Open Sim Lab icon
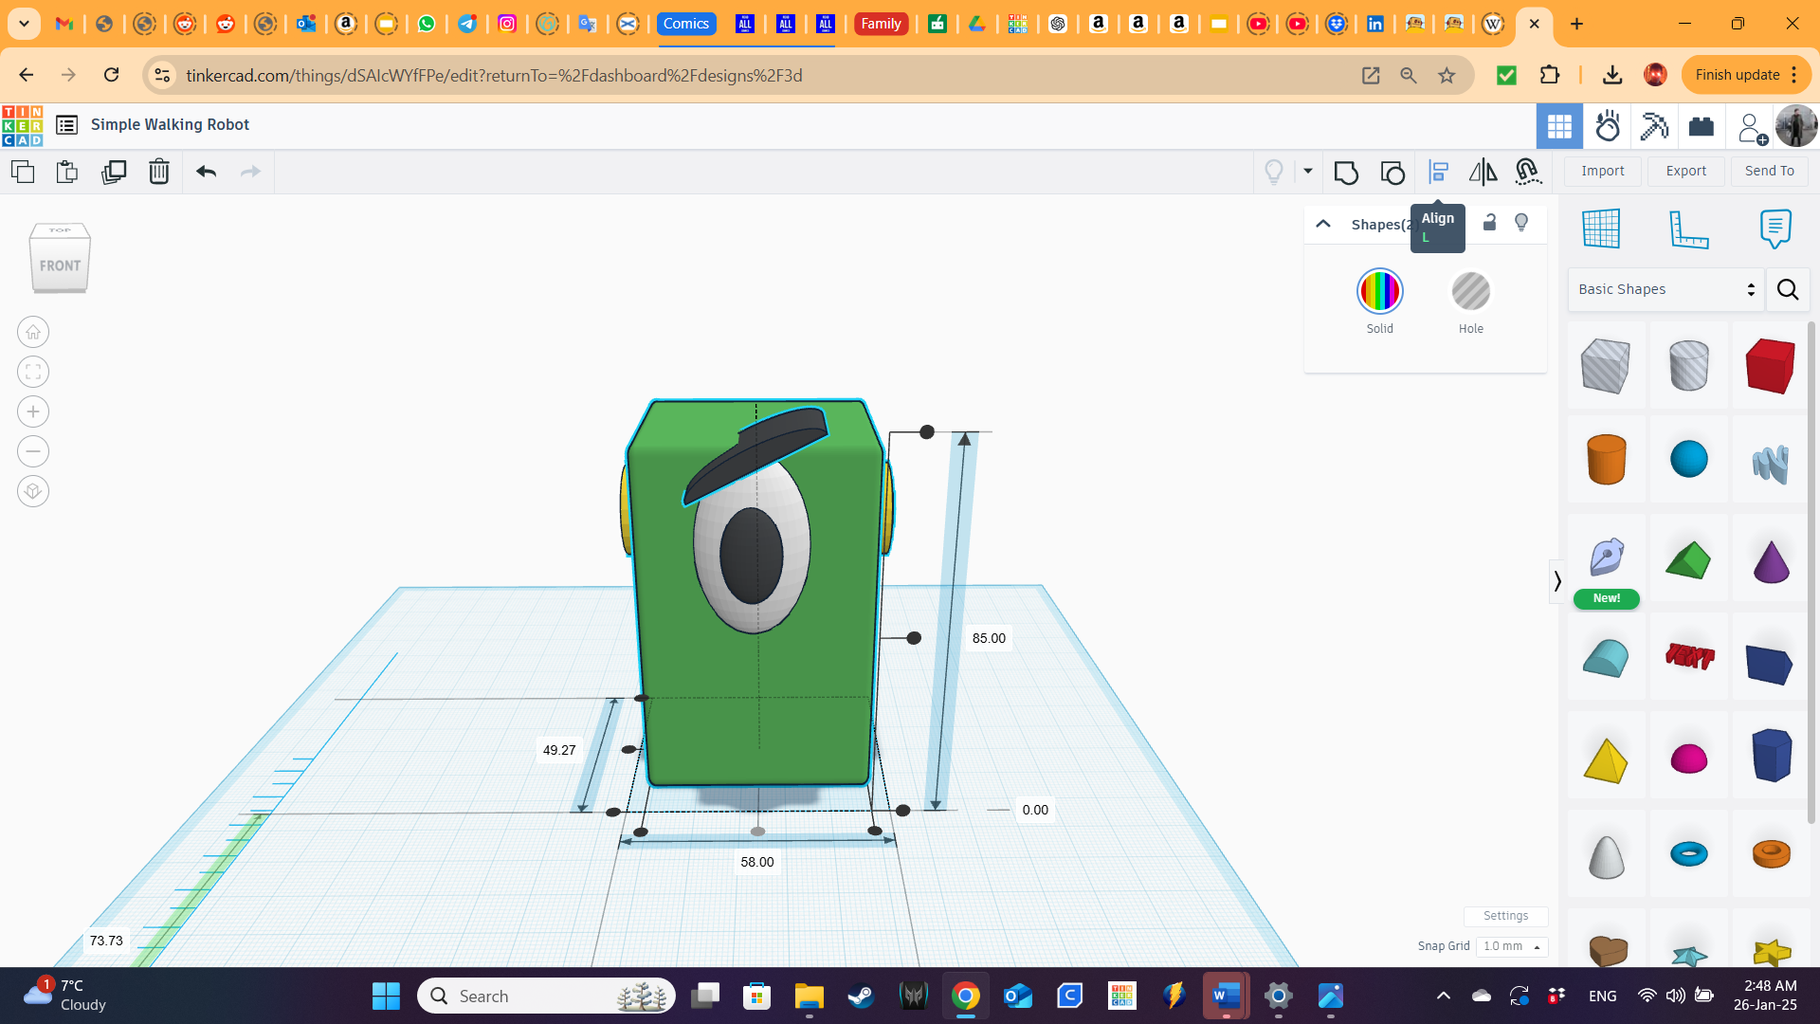 click(x=1607, y=126)
